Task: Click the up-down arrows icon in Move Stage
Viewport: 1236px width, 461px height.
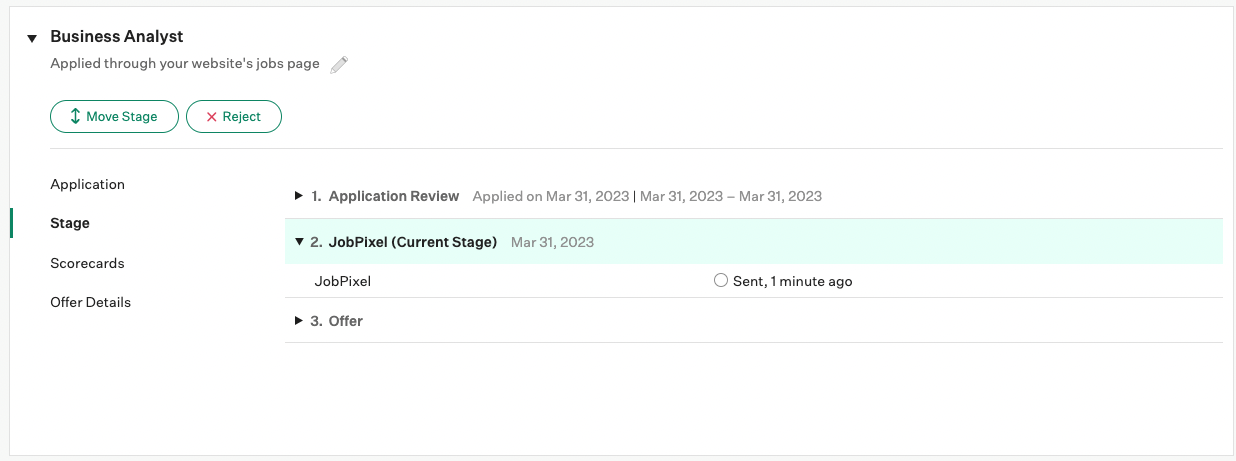Action: (x=75, y=116)
